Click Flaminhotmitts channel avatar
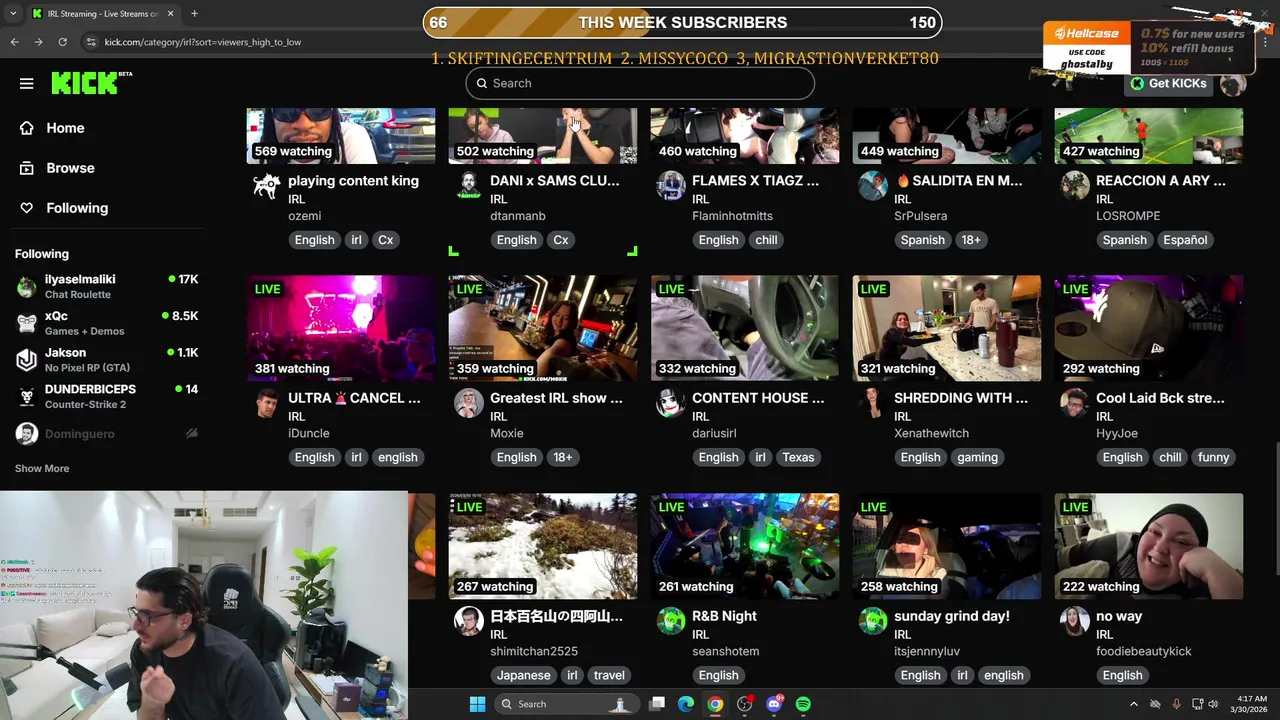This screenshot has width=1280, height=720. tap(671, 187)
